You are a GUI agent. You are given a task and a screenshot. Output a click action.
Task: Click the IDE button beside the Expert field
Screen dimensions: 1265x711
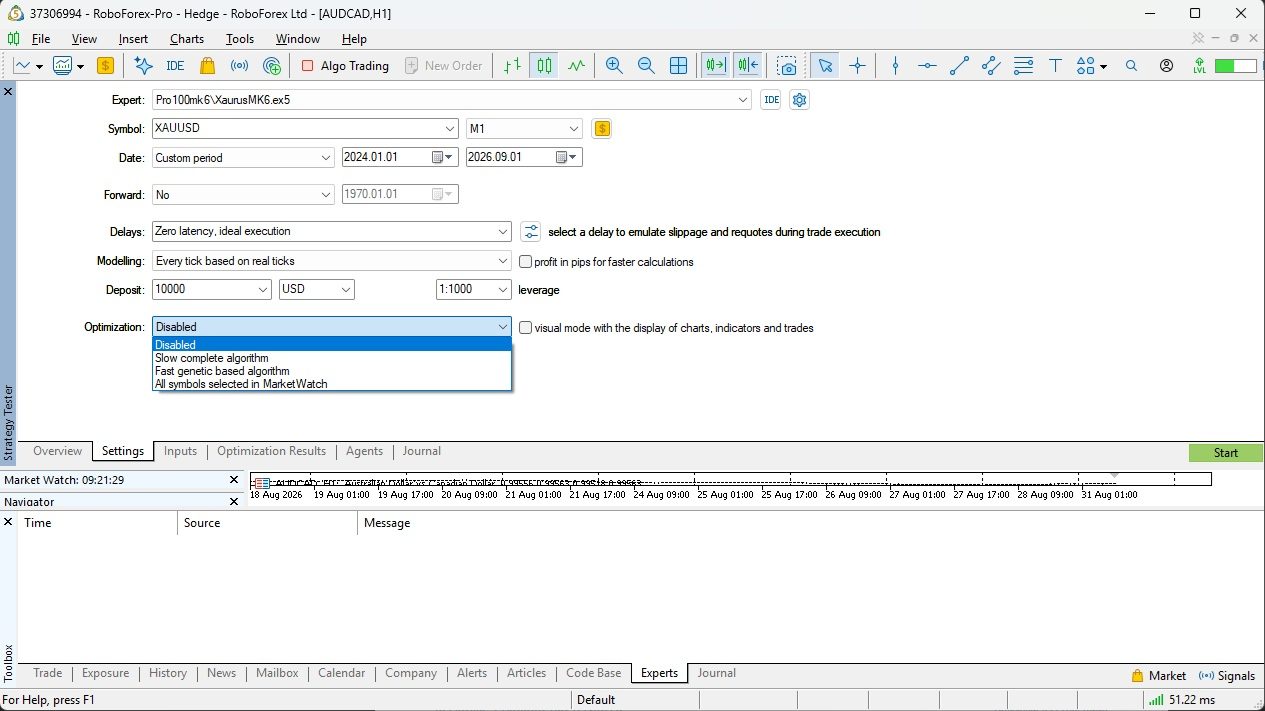771,100
